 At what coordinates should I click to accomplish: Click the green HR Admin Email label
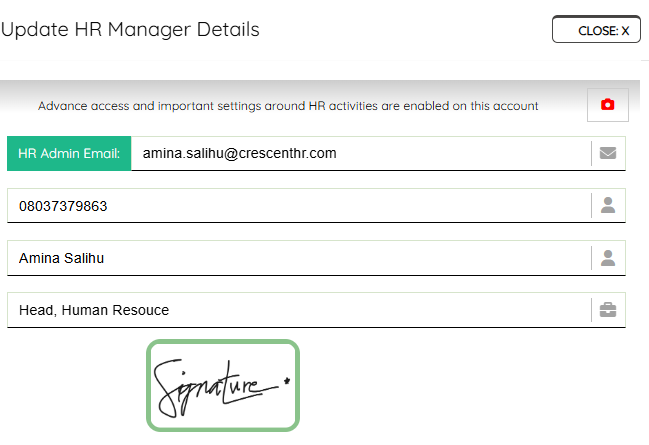(x=69, y=154)
